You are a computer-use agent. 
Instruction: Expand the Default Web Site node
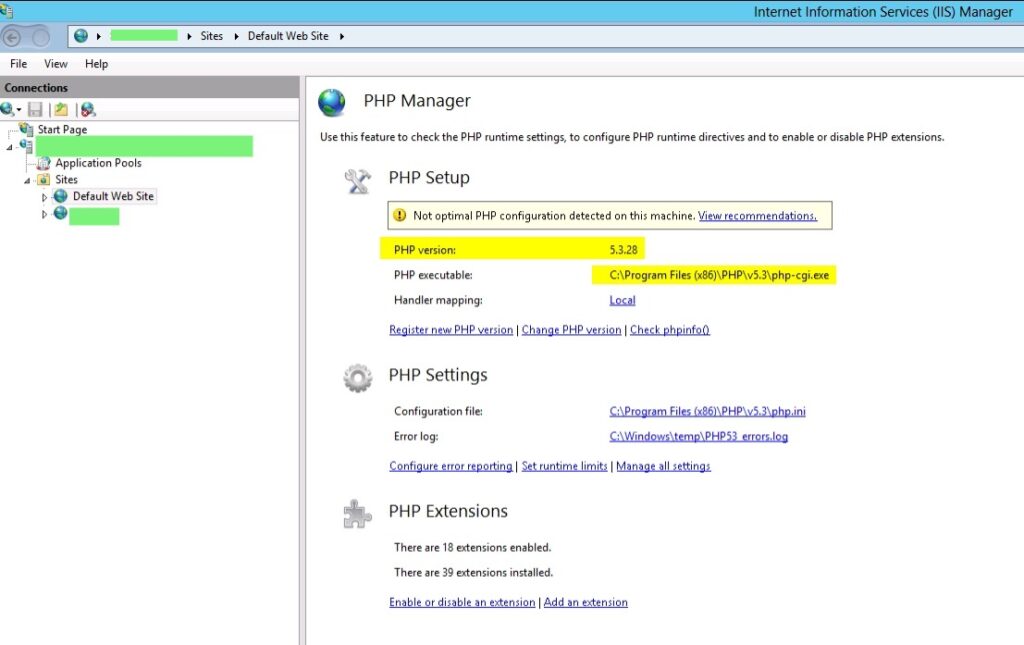click(44, 197)
